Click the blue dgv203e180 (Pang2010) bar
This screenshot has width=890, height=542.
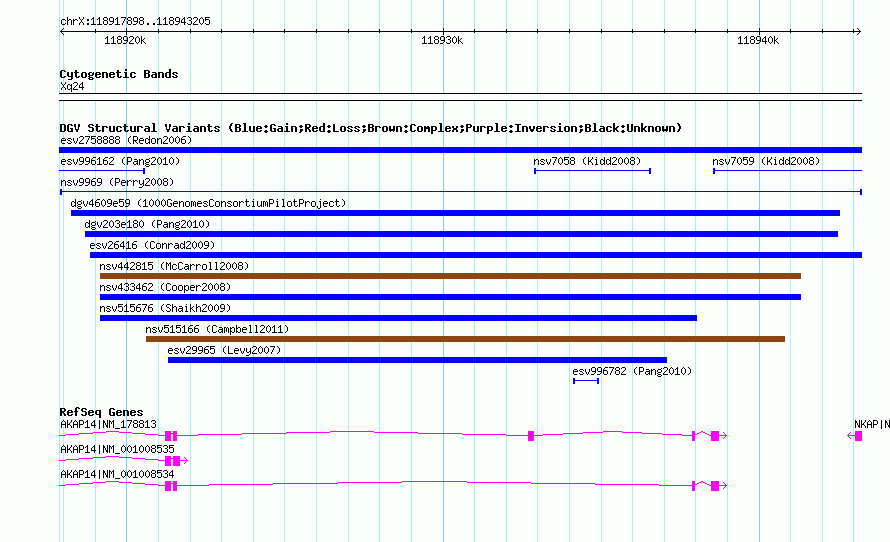click(x=461, y=234)
